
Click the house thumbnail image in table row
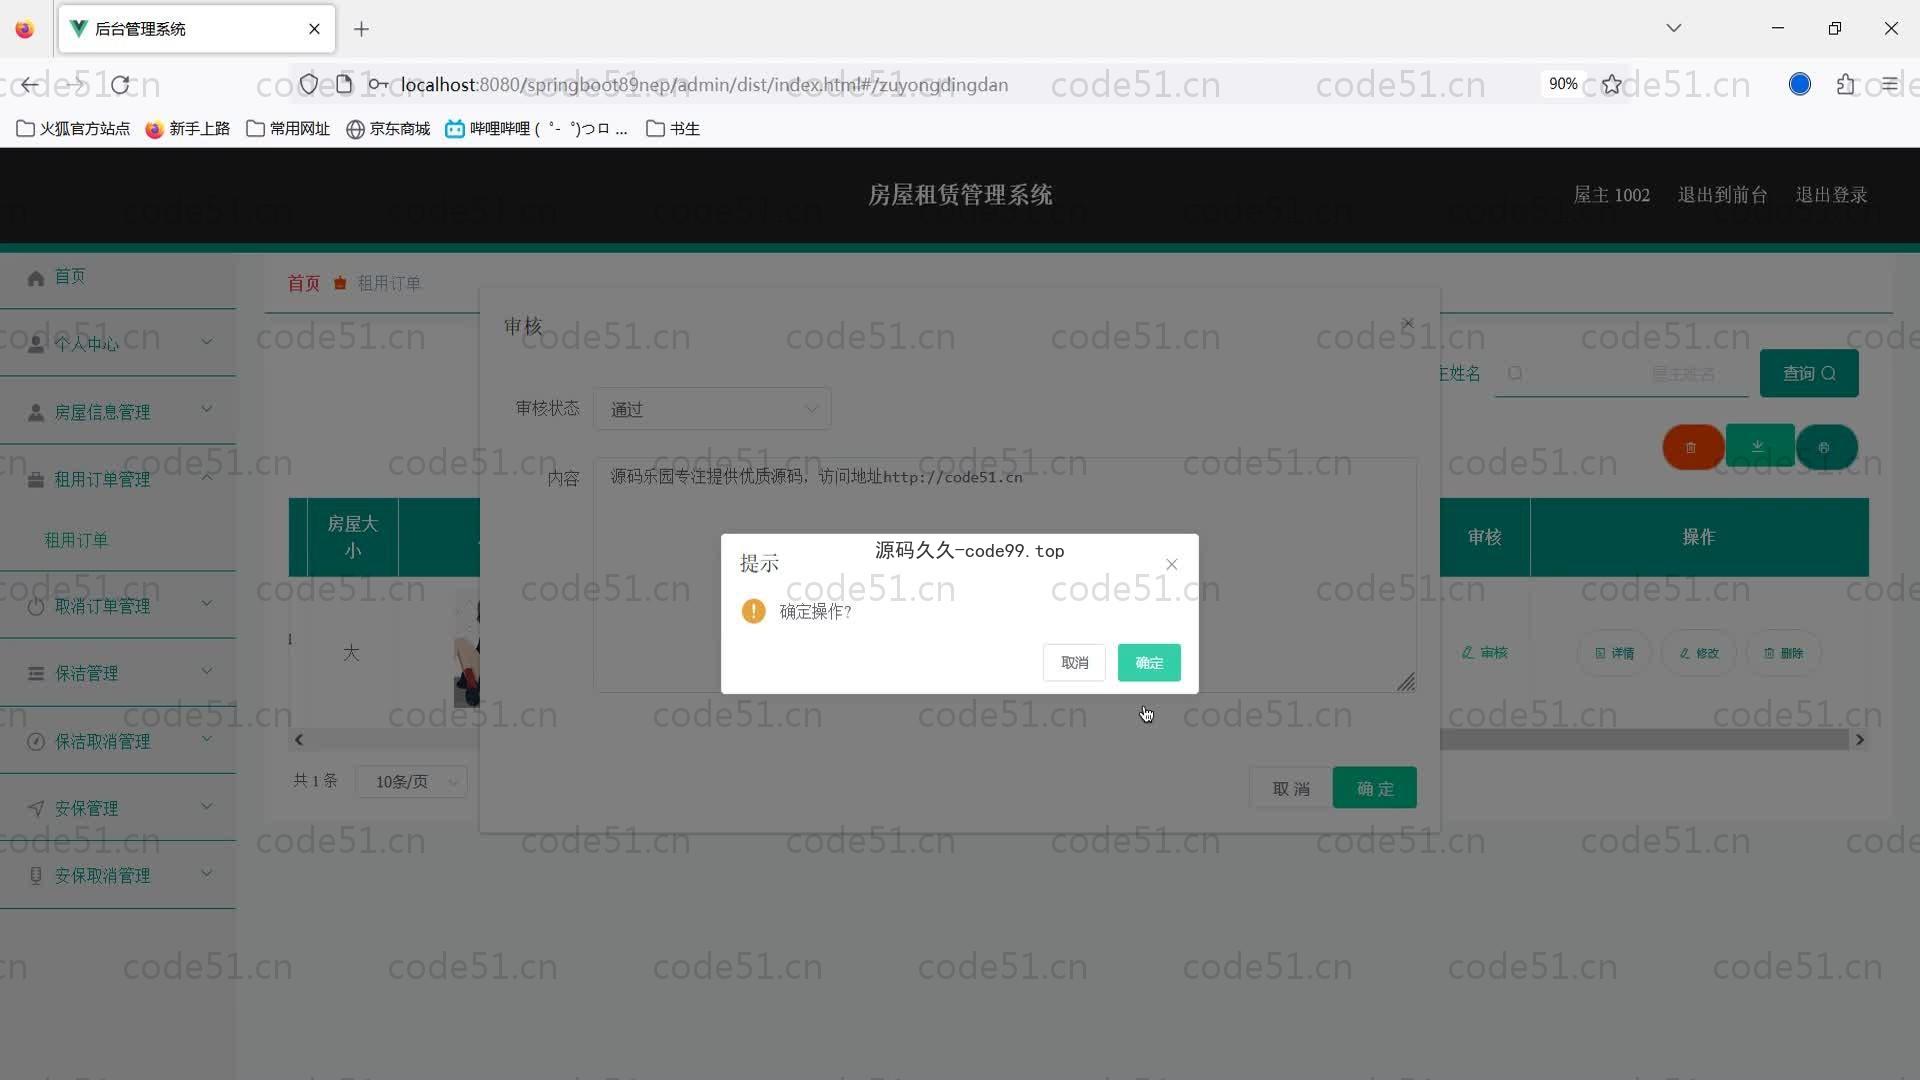tap(467, 650)
